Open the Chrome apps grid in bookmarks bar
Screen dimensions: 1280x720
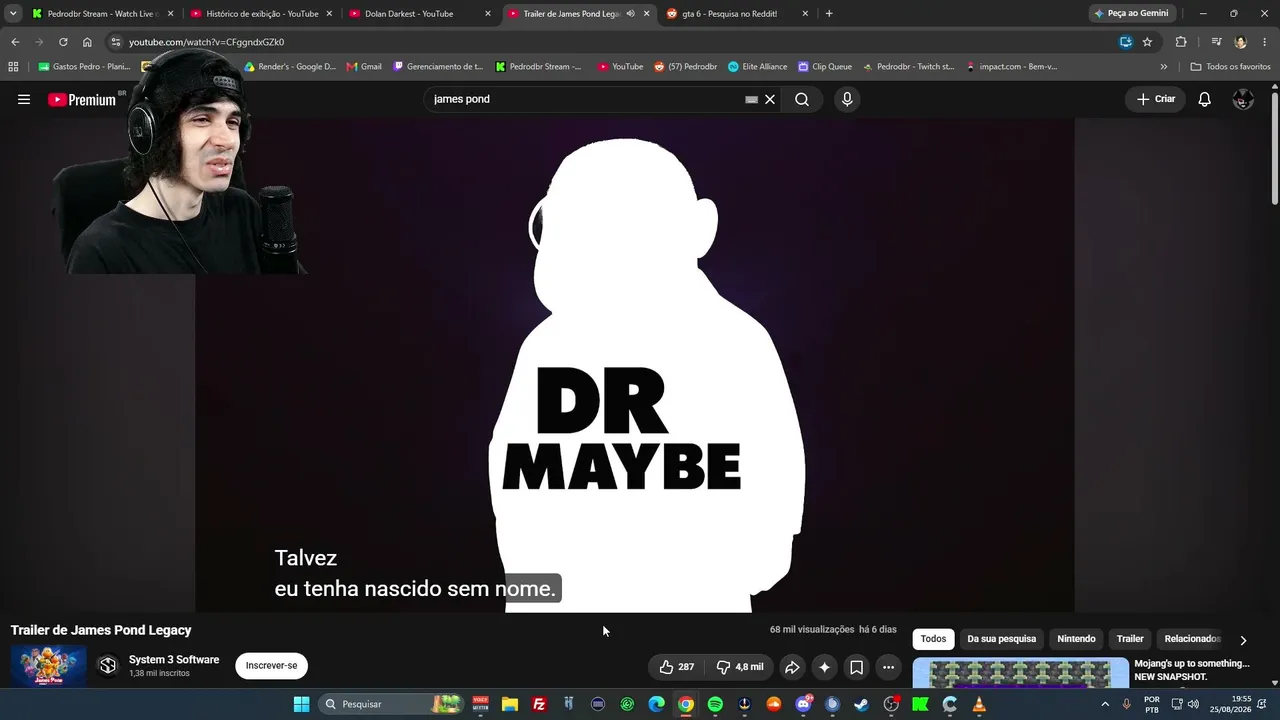(13, 67)
